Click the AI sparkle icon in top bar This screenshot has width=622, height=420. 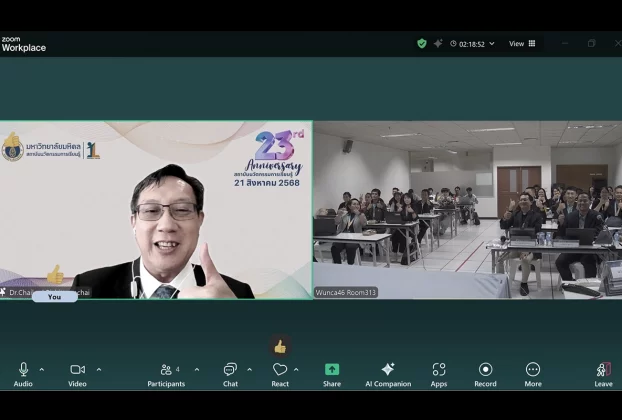click(x=438, y=44)
